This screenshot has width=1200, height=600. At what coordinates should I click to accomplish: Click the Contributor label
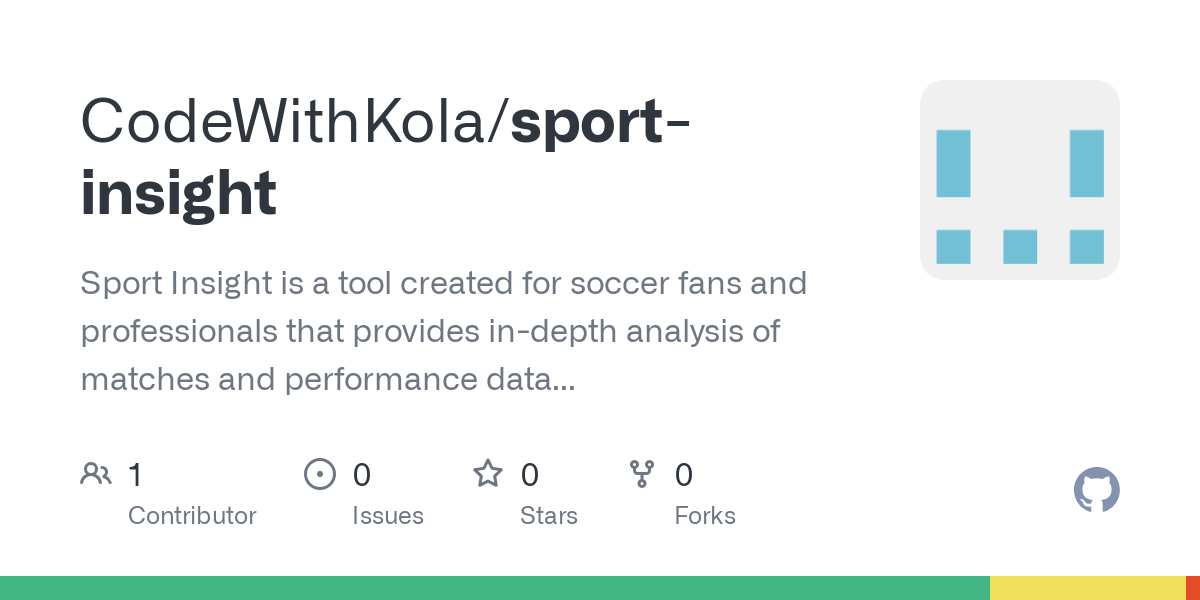[192, 516]
